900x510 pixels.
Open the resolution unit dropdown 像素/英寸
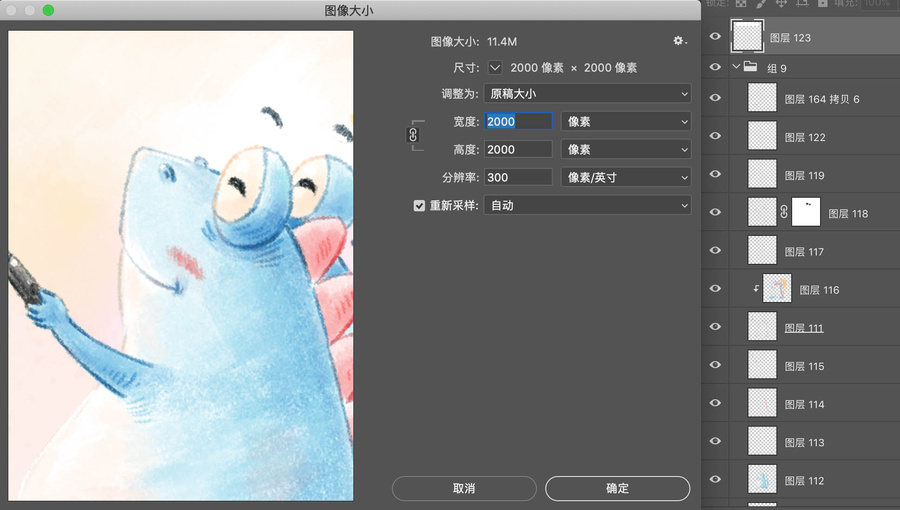[x=626, y=177]
